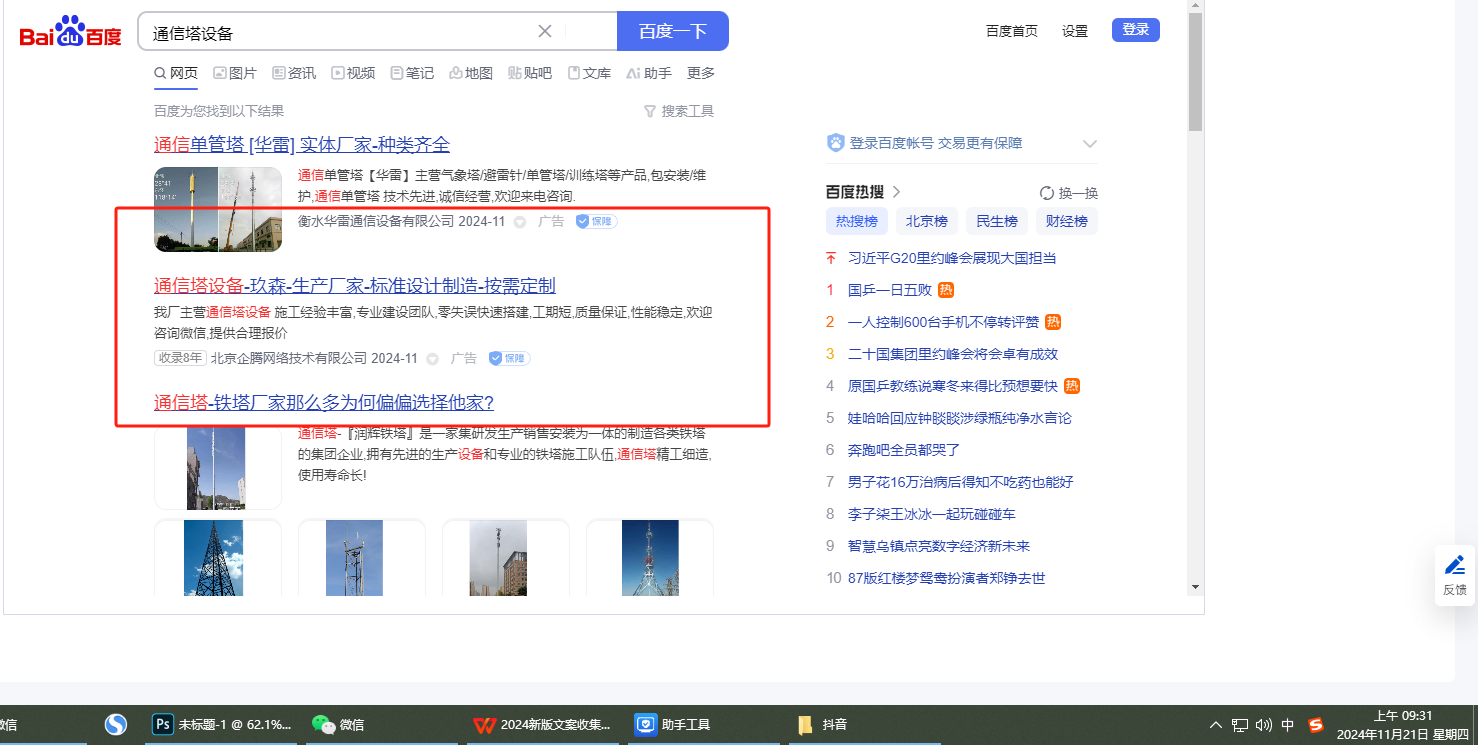The image size is (1478, 745).
Task: Open result 通信单管塔 [华雷] 实体厂家-种类齐全
Action: click(x=302, y=145)
